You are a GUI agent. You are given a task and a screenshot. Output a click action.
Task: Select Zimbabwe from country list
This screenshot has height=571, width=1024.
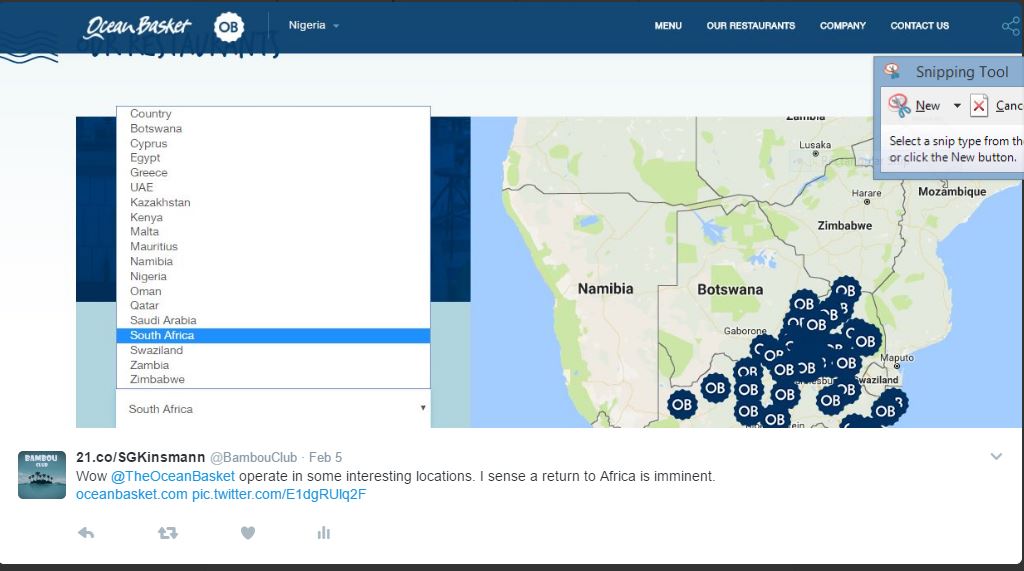[x=273, y=380]
